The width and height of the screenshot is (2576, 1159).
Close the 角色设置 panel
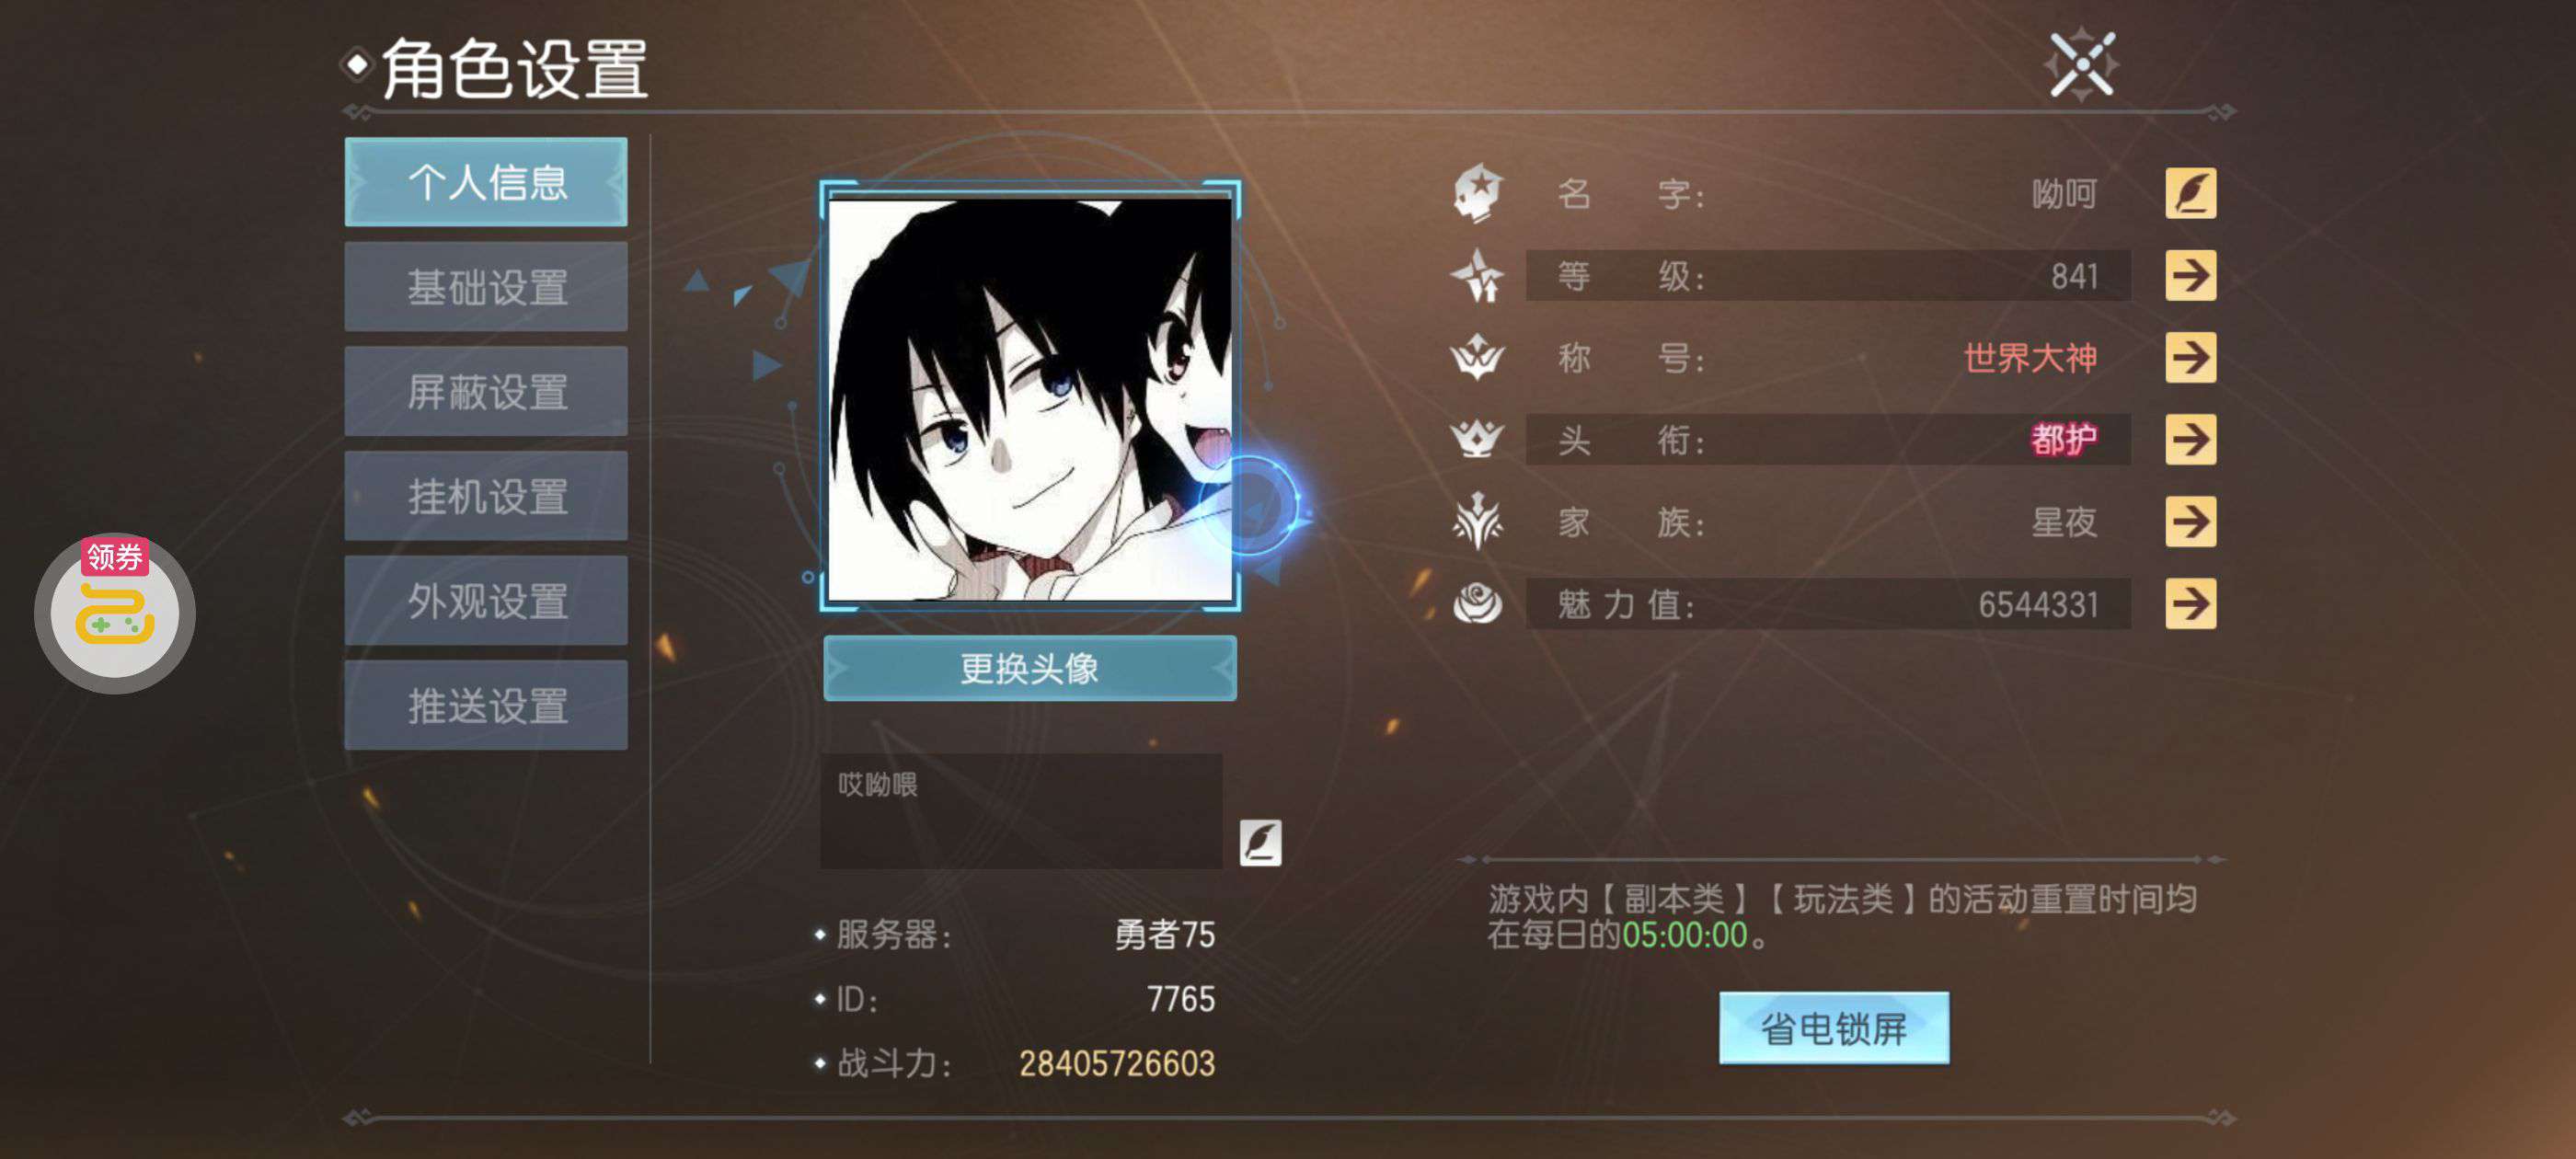coord(2082,65)
